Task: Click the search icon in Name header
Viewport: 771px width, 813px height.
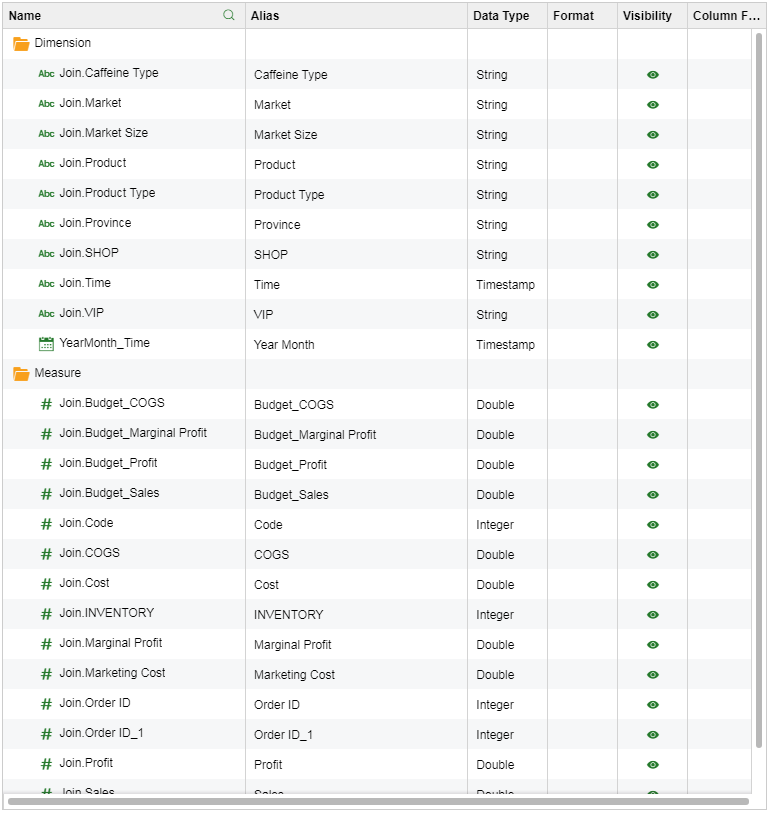Action: [x=229, y=15]
